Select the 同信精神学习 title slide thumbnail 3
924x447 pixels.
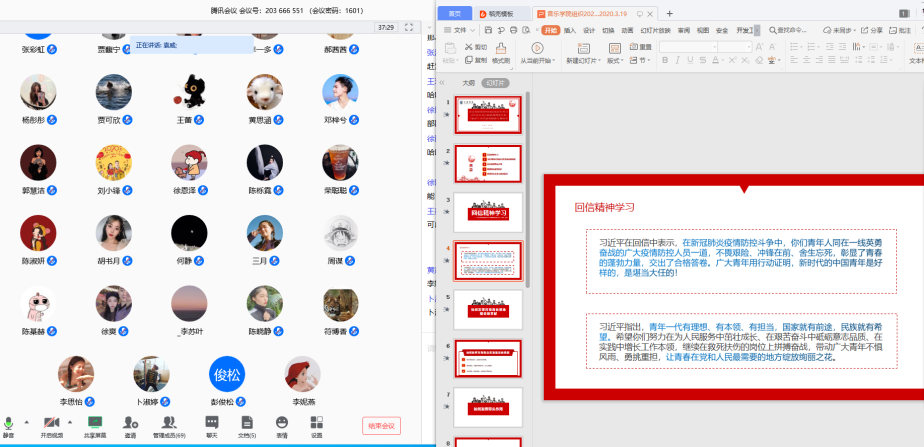(488, 211)
